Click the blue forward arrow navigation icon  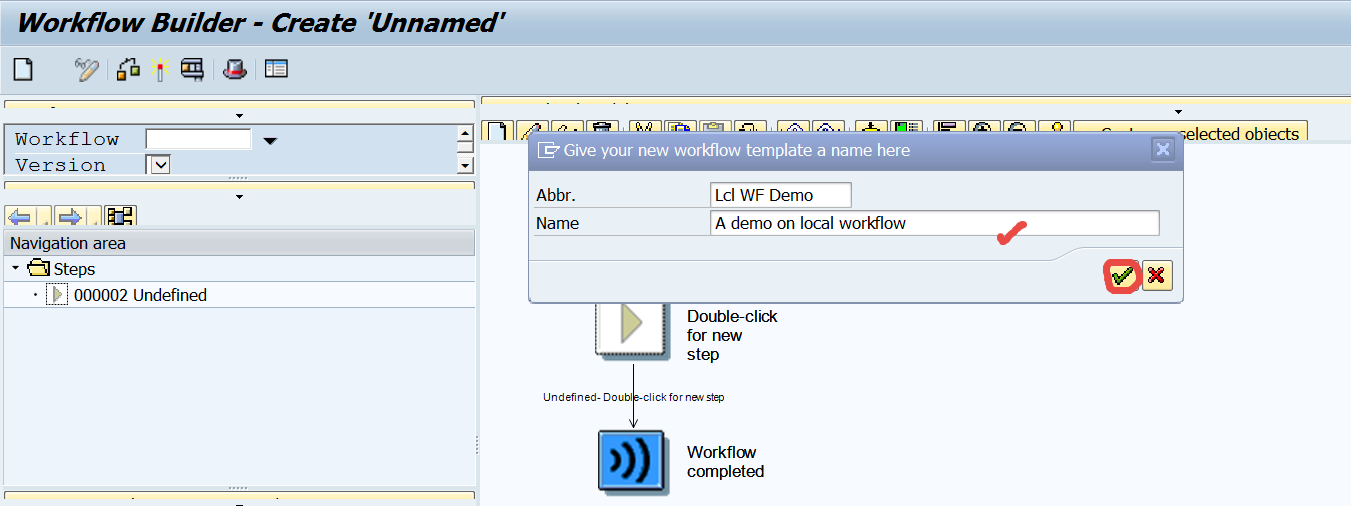[x=70, y=216]
